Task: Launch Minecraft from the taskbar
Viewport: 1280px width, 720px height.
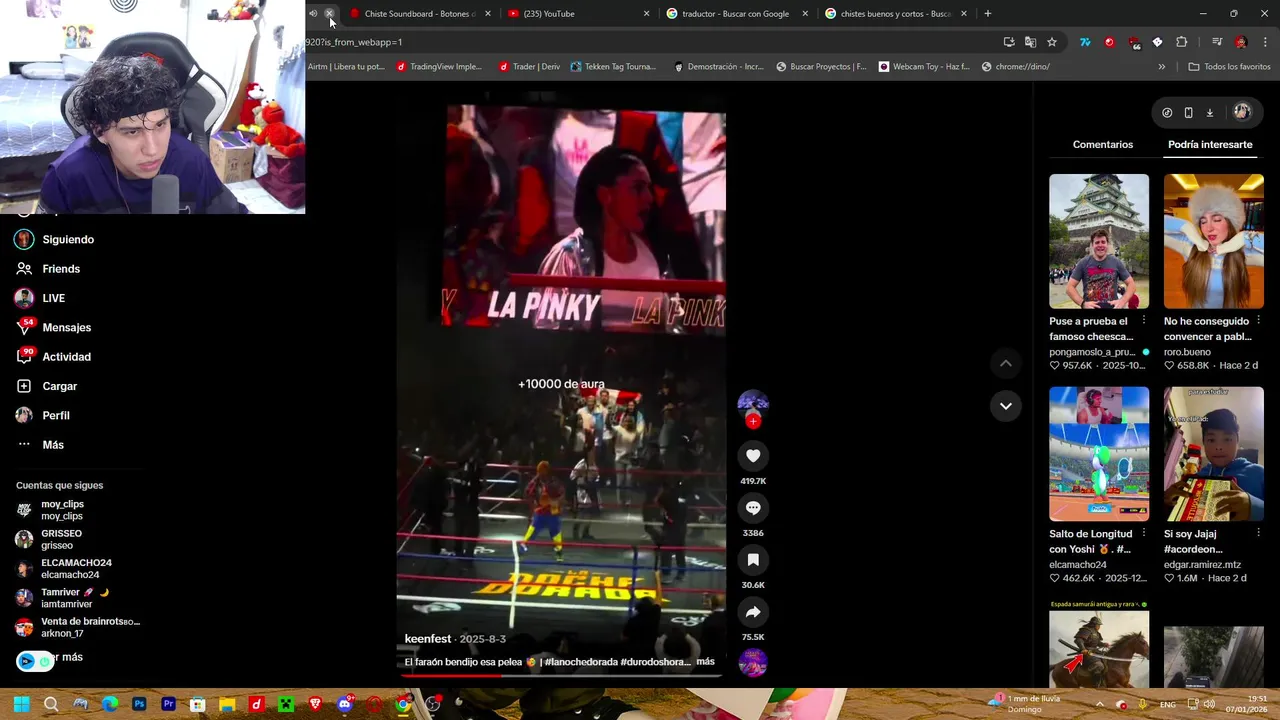Action: click(x=285, y=704)
